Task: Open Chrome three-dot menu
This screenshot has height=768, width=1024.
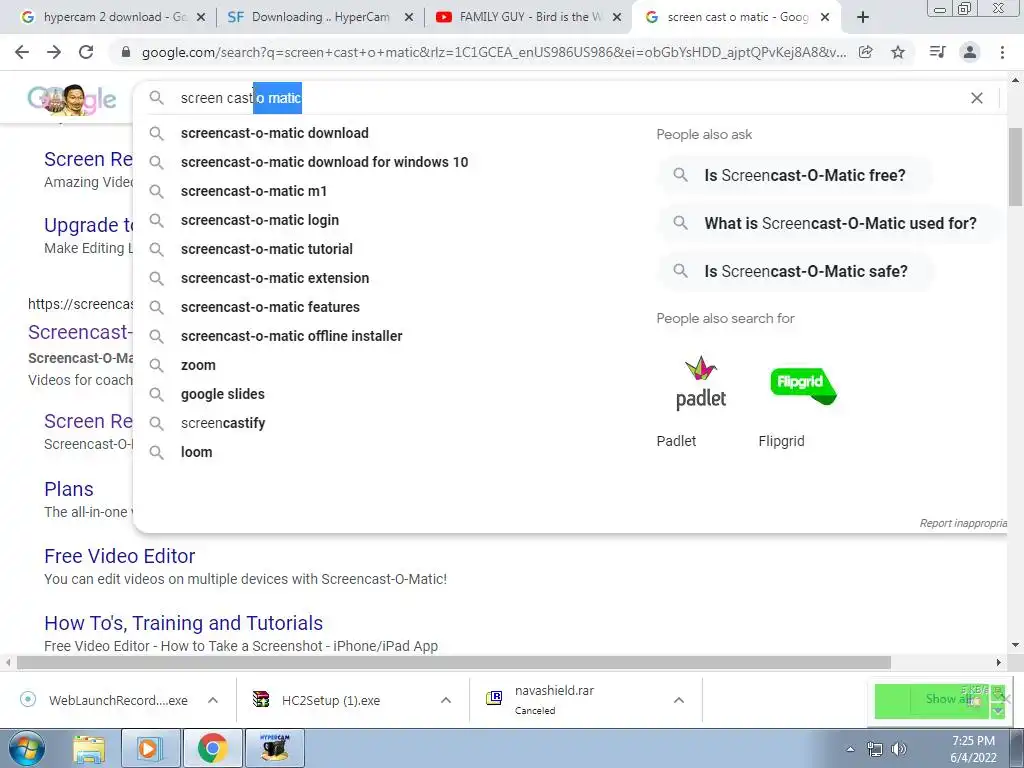Action: click(1002, 52)
